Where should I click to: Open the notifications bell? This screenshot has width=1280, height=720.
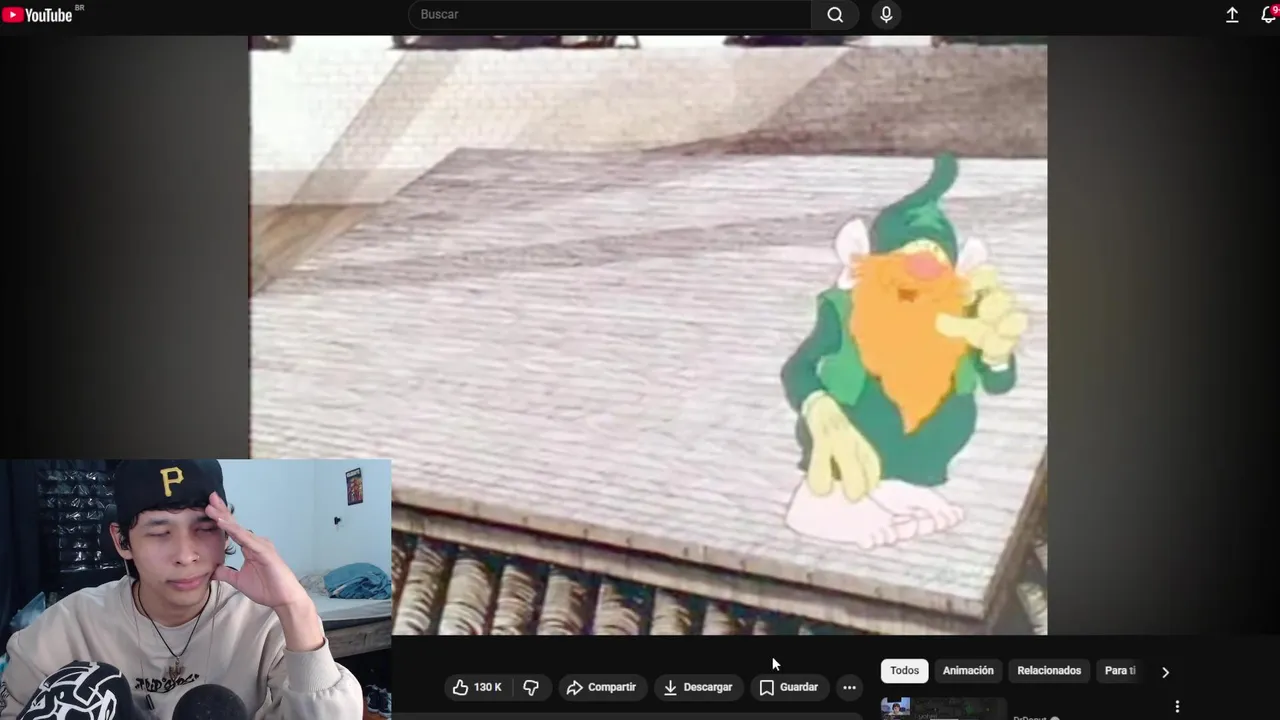1268,15
